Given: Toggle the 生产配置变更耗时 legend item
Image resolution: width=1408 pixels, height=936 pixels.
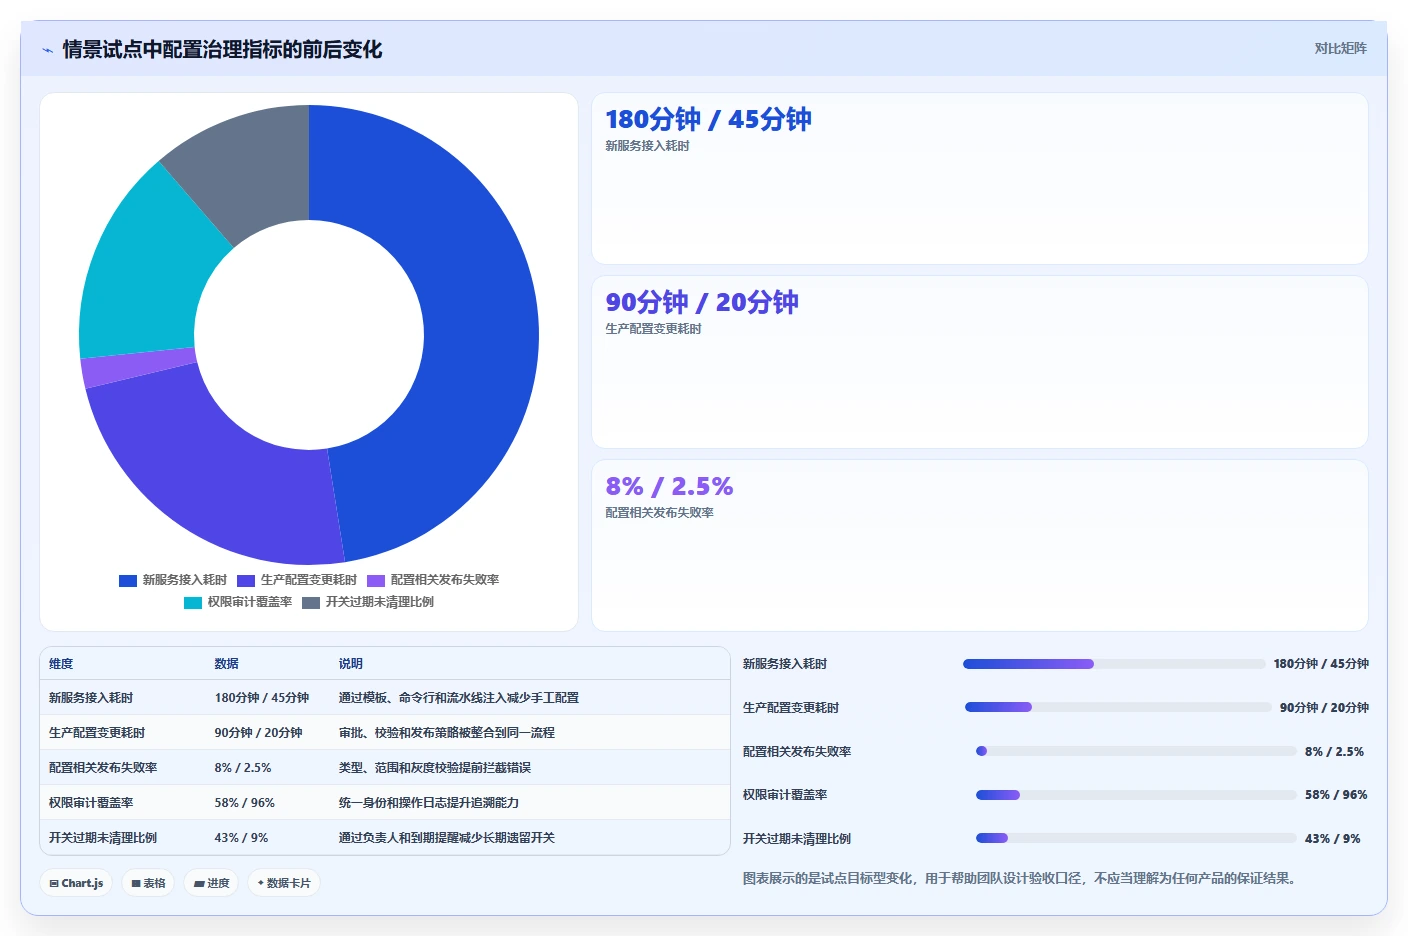Looking at the screenshot, I should coord(297,580).
